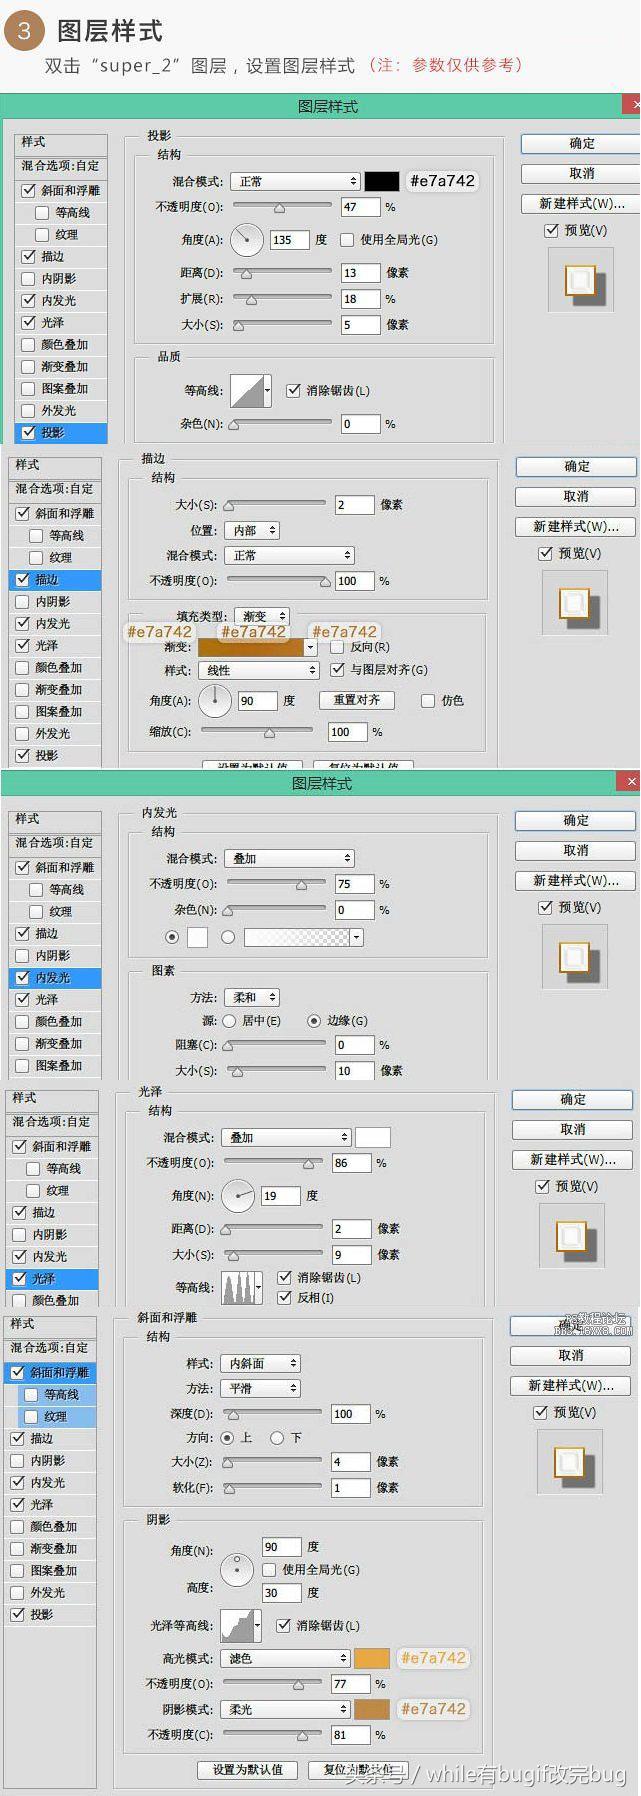Viewport: 641px width, 1796px height.
Task: Select highlighted 光泽 row in 光泽 dialog list
Action: 52,1278
